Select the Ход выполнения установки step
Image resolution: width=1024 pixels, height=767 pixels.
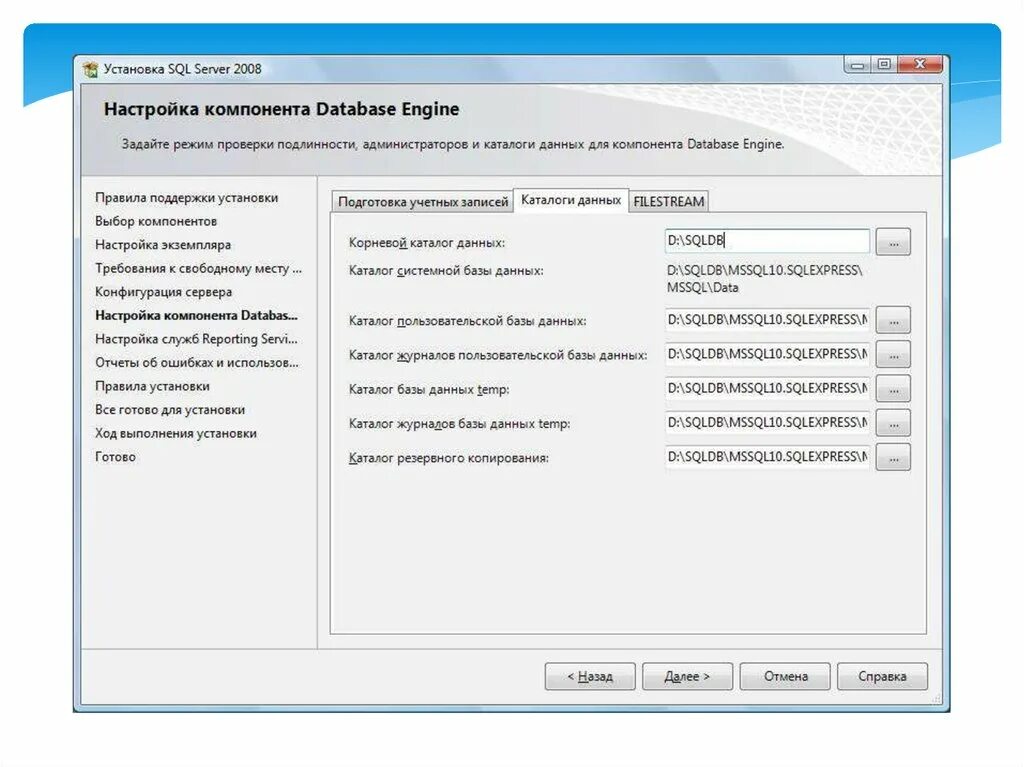click(176, 433)
